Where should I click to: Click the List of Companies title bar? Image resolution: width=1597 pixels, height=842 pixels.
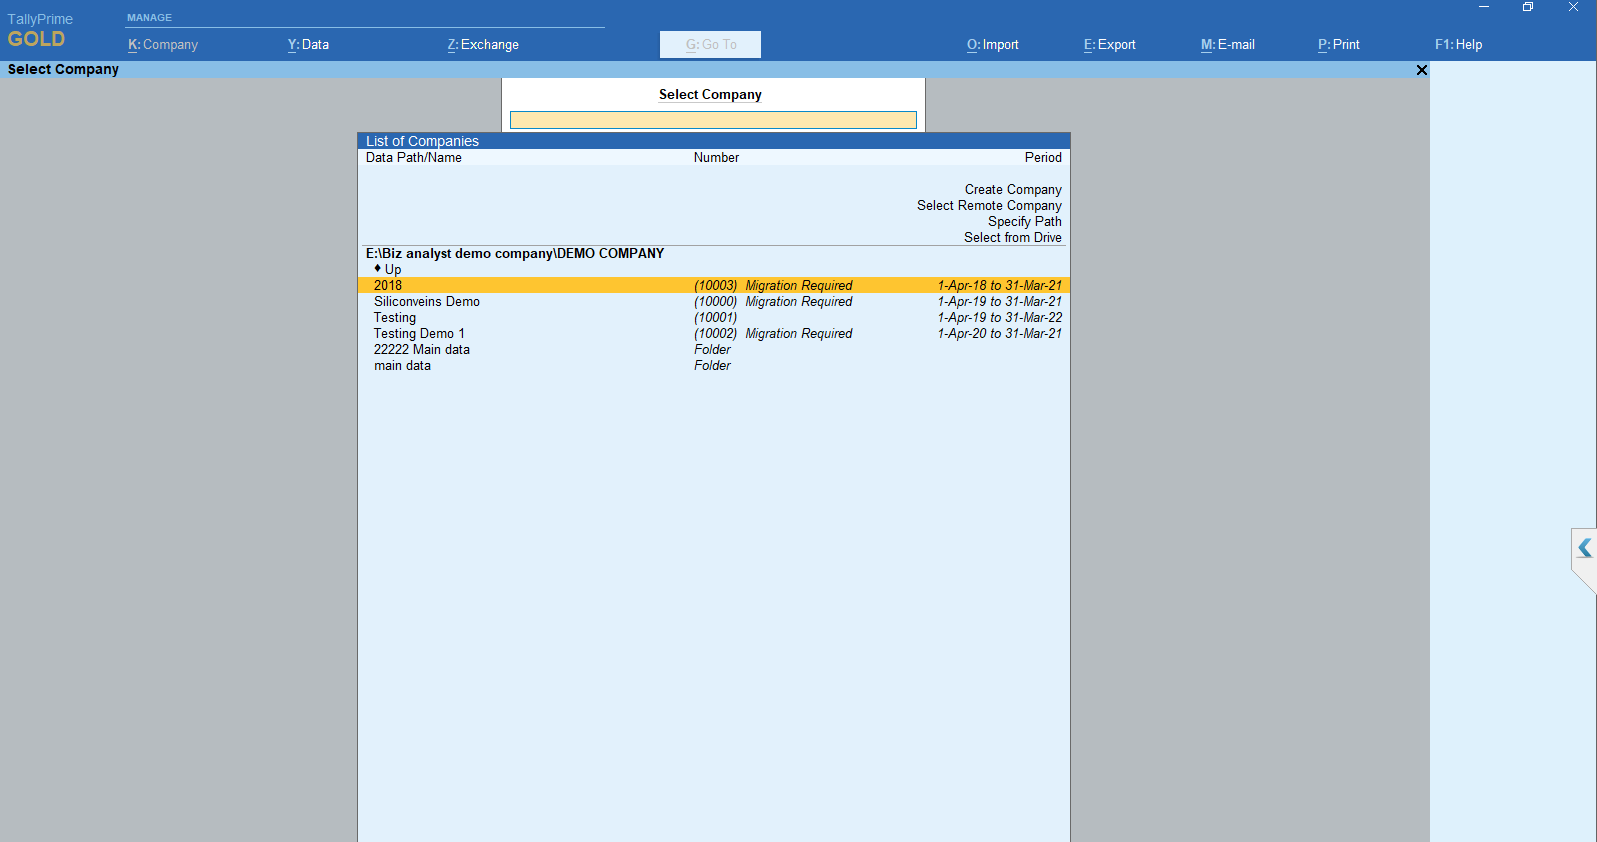click(714, 141)
